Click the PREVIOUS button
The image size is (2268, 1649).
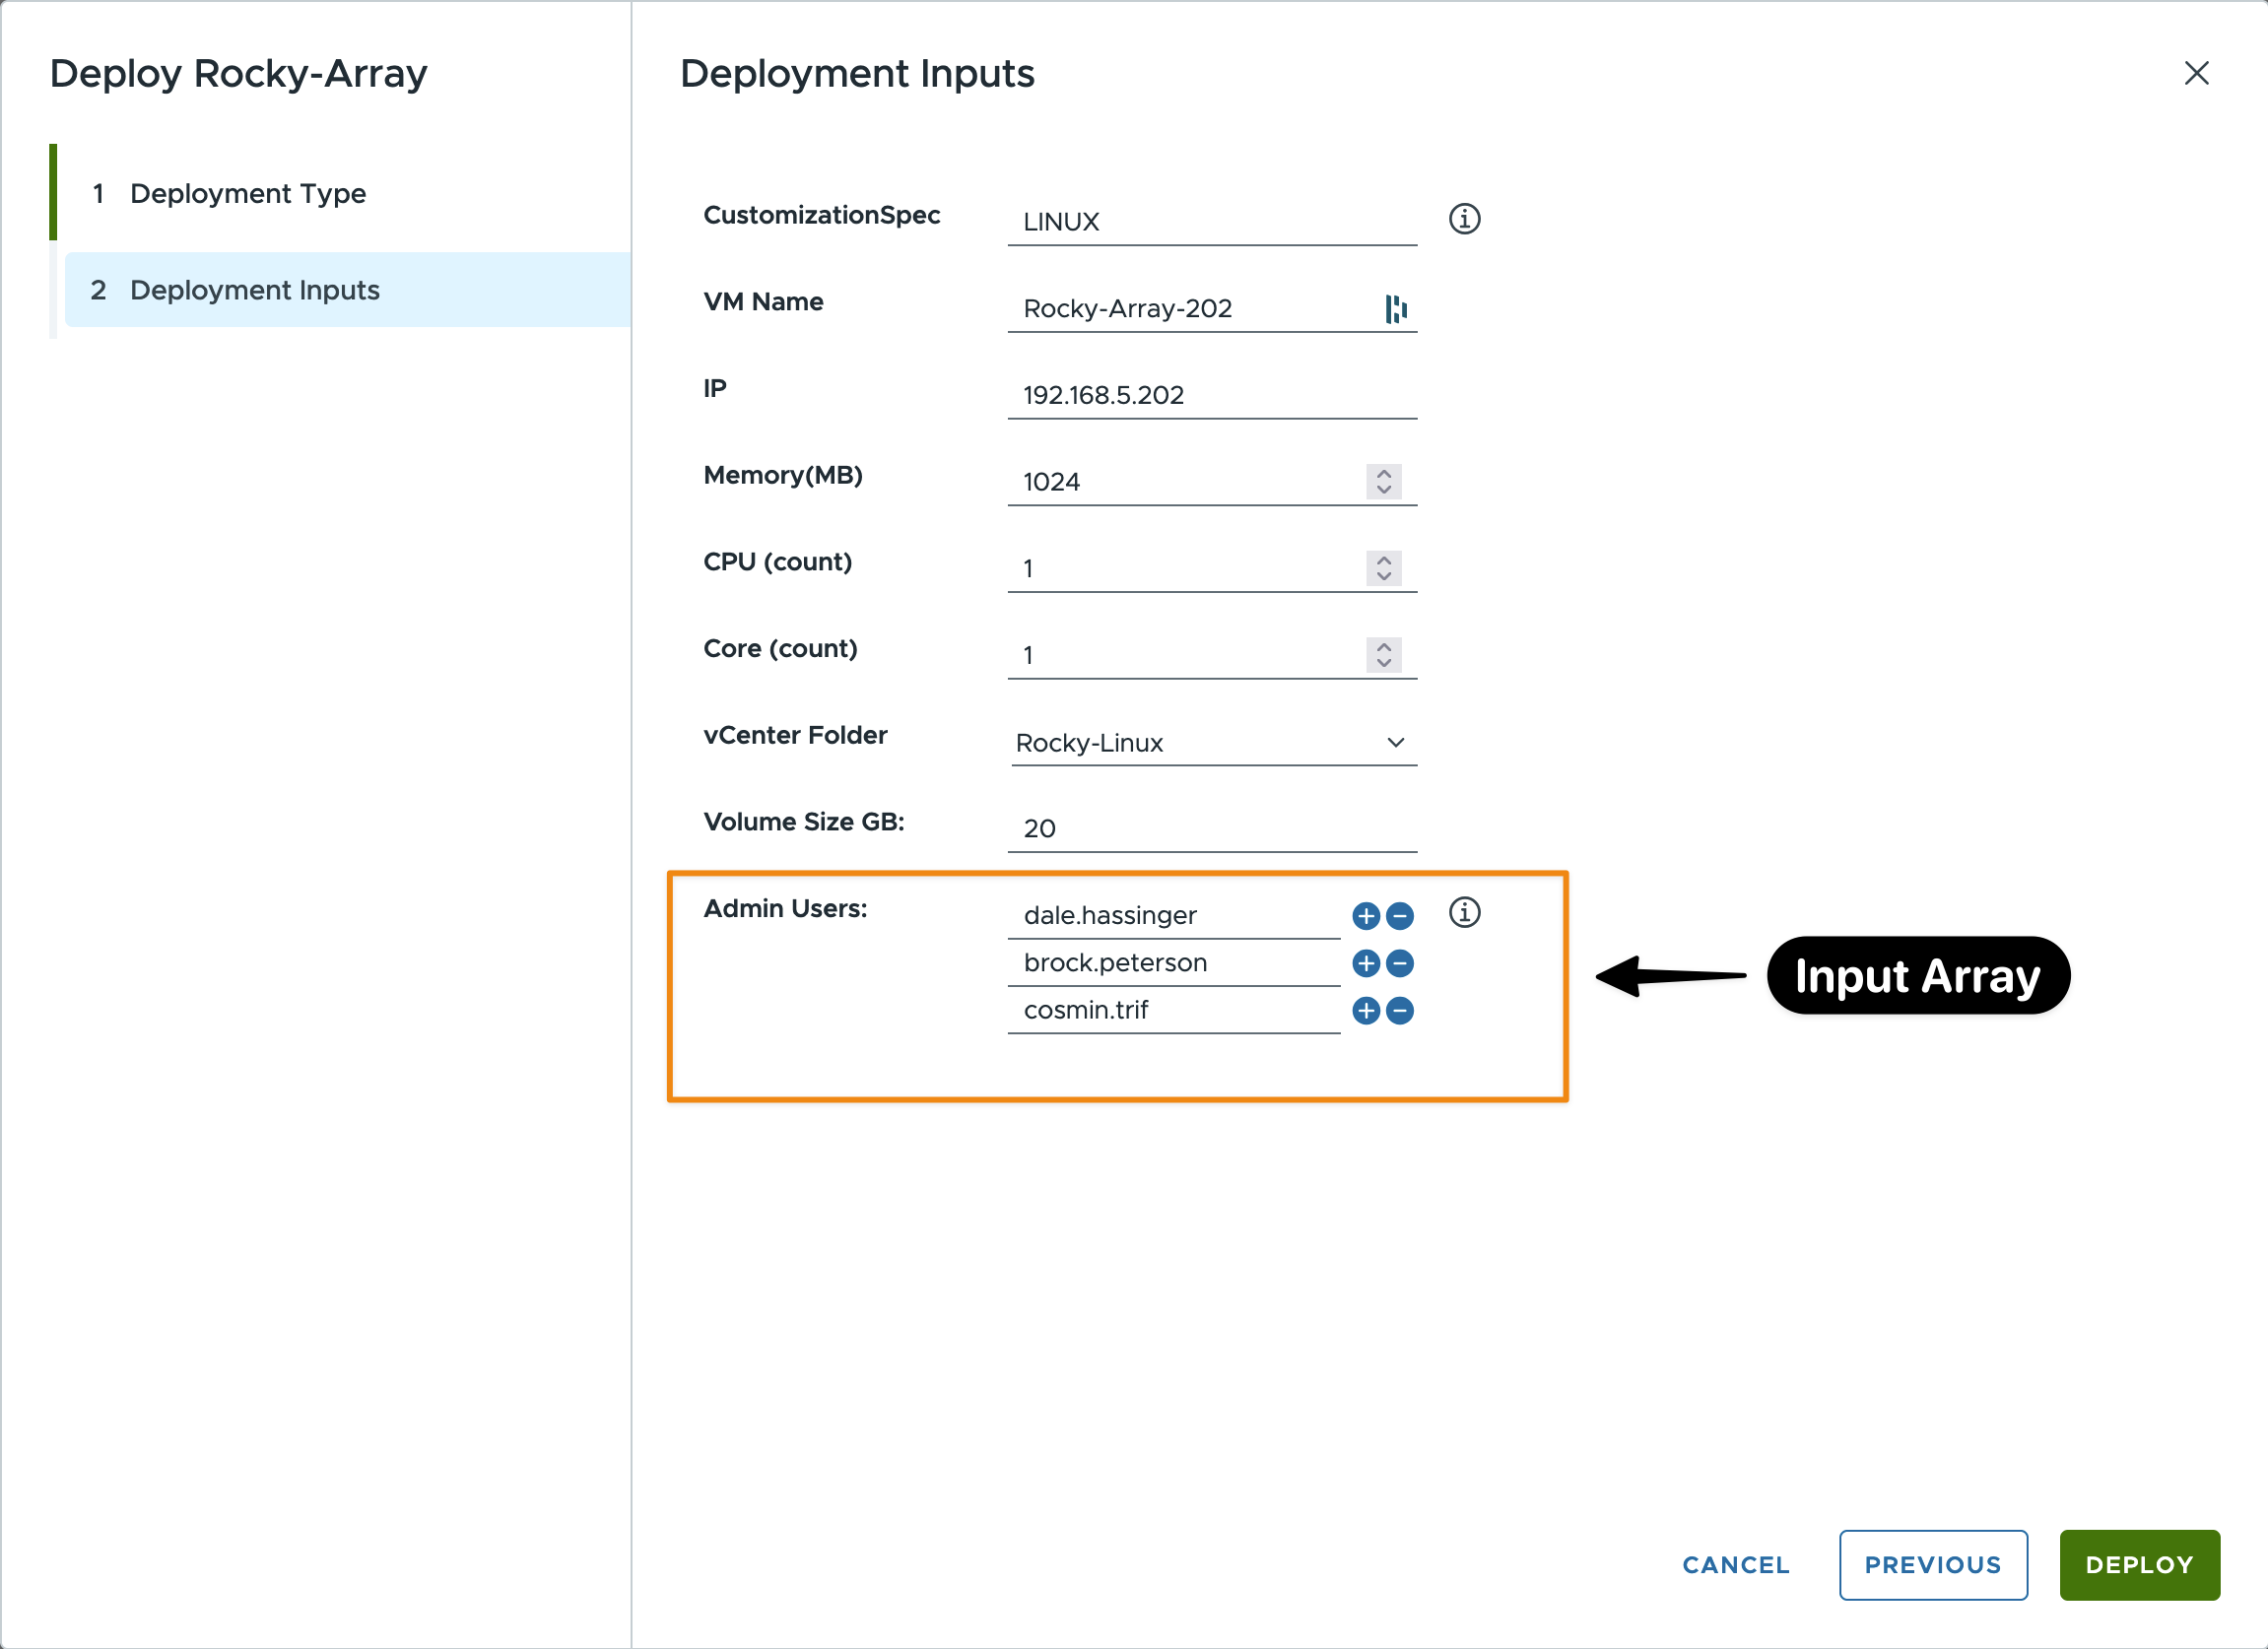pyautogui.click(x=1932, y=1564)
